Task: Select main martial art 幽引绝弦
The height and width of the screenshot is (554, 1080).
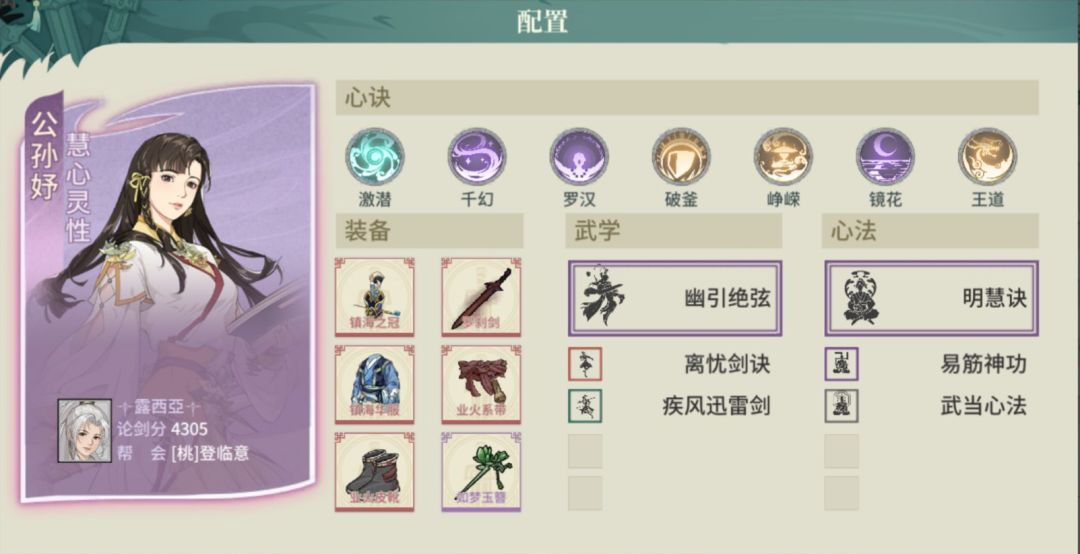Action: (675, 298)
